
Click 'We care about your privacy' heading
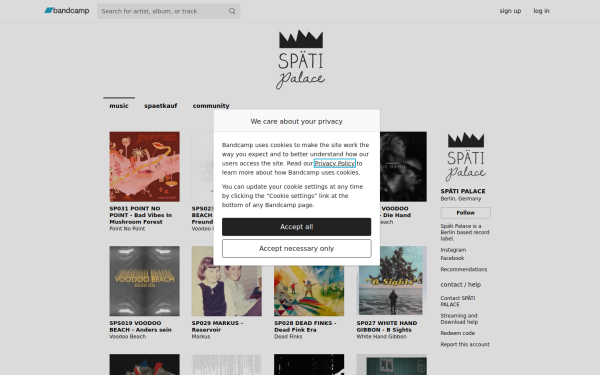(297, 121)
